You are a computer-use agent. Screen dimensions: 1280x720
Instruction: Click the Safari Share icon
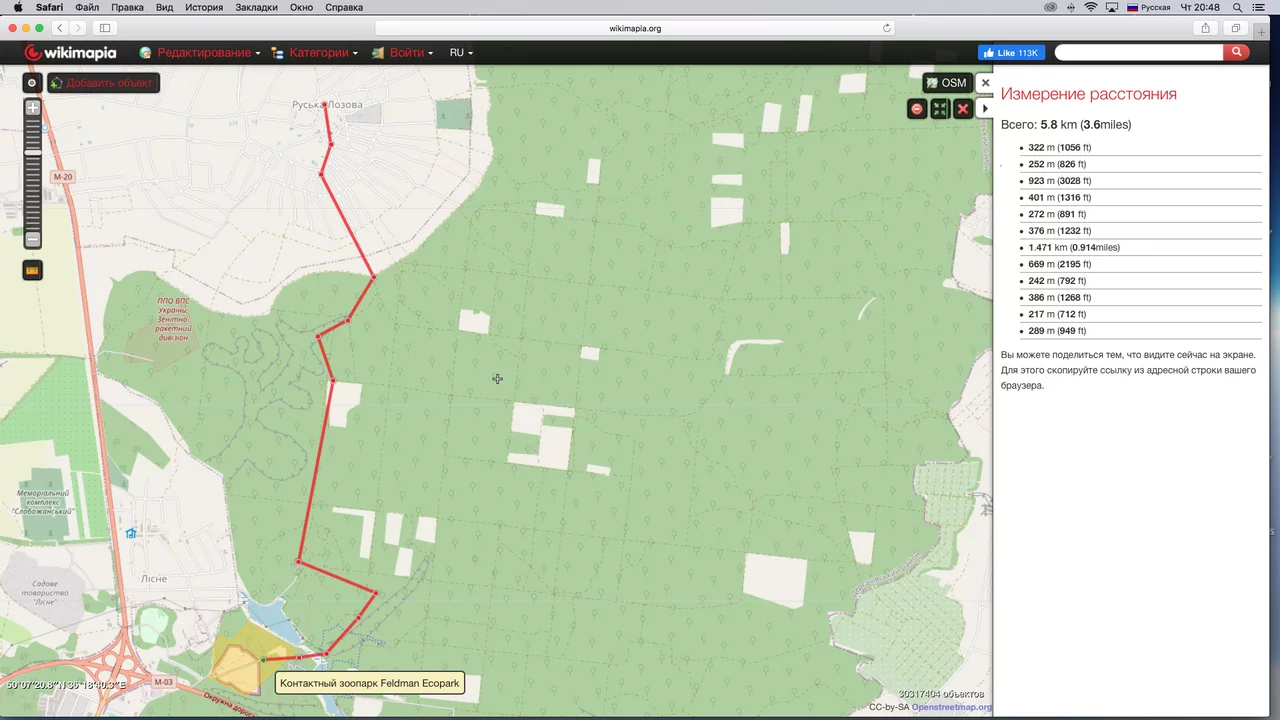coord(1205,28)
